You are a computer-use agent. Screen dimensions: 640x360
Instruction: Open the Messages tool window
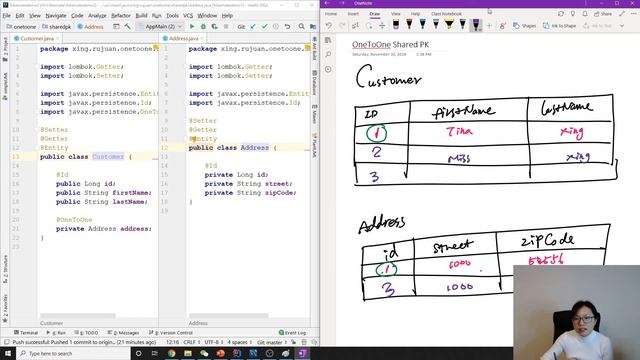pos(123,333)
